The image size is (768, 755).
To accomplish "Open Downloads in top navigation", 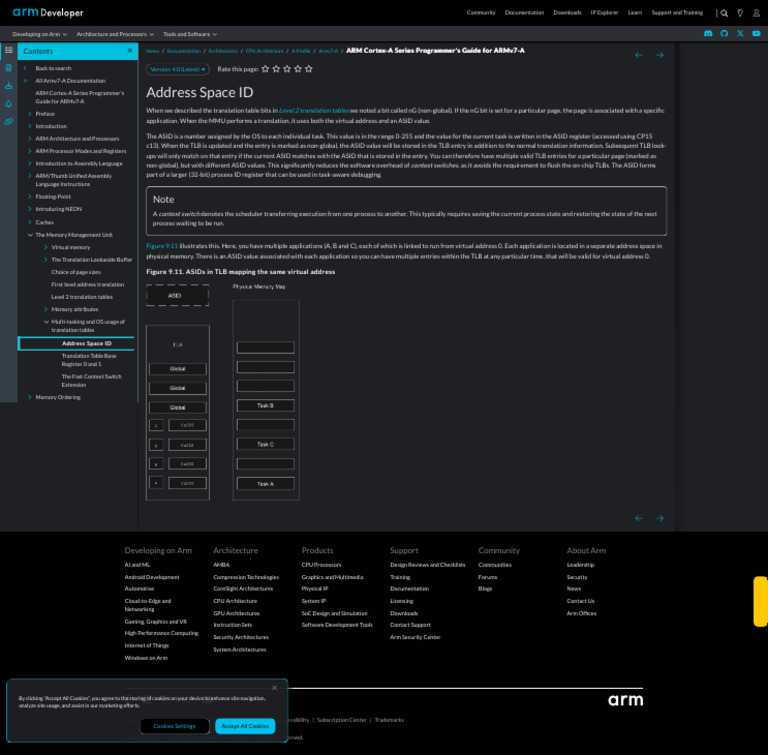I will tap(567, 13).
